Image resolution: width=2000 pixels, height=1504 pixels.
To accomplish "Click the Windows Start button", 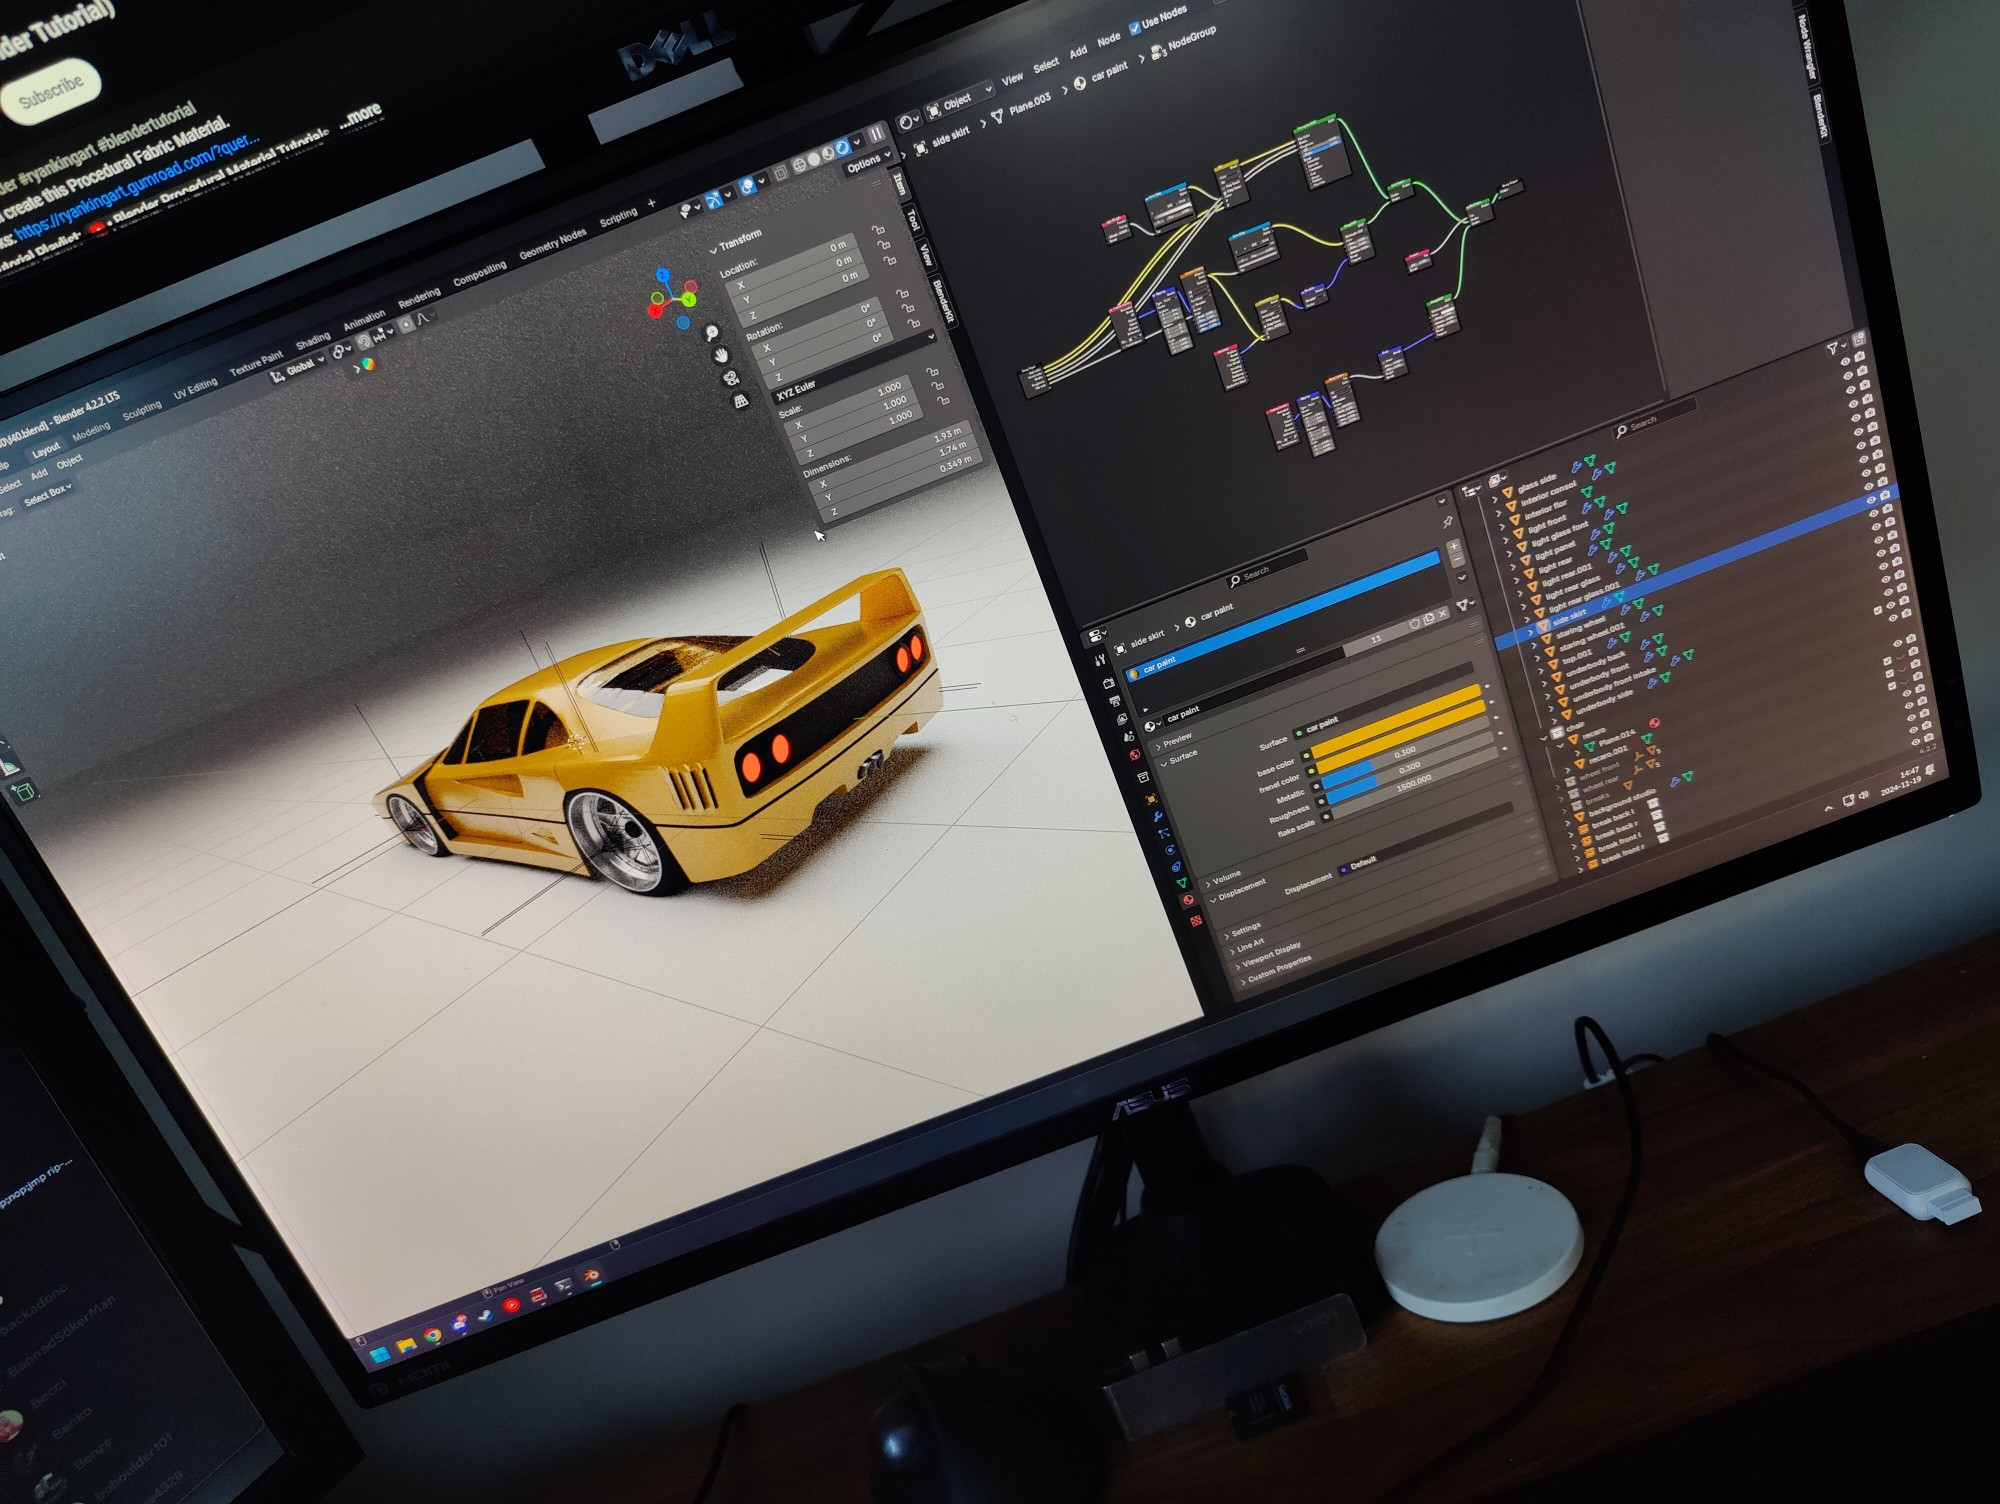I will (379, 1355).
